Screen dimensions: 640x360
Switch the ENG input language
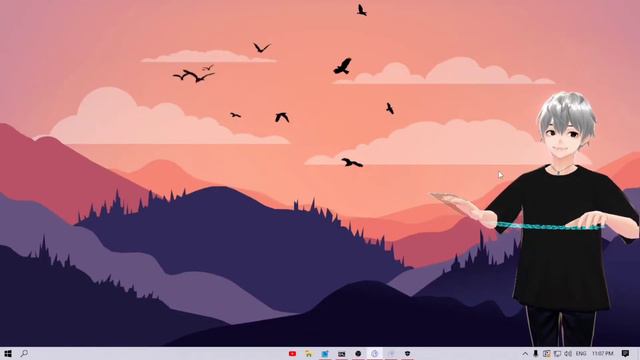pyautogui.click(x=581, y=353)
